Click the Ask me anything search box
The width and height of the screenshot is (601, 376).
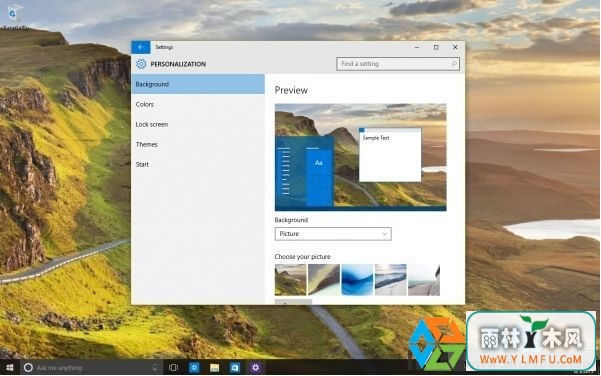[x=91, y=368]
